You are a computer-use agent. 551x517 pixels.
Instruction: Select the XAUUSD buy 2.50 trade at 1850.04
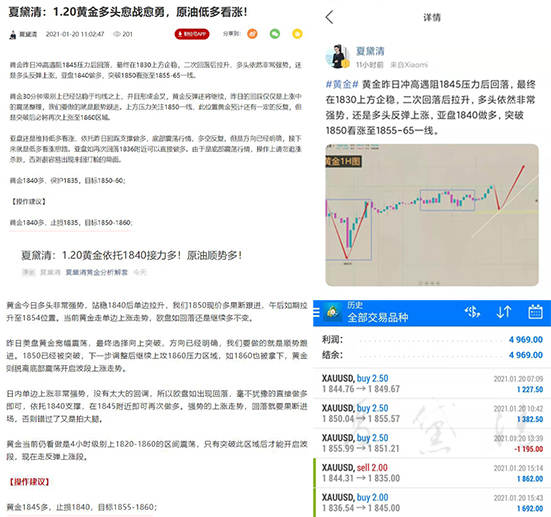pos(432,413)
